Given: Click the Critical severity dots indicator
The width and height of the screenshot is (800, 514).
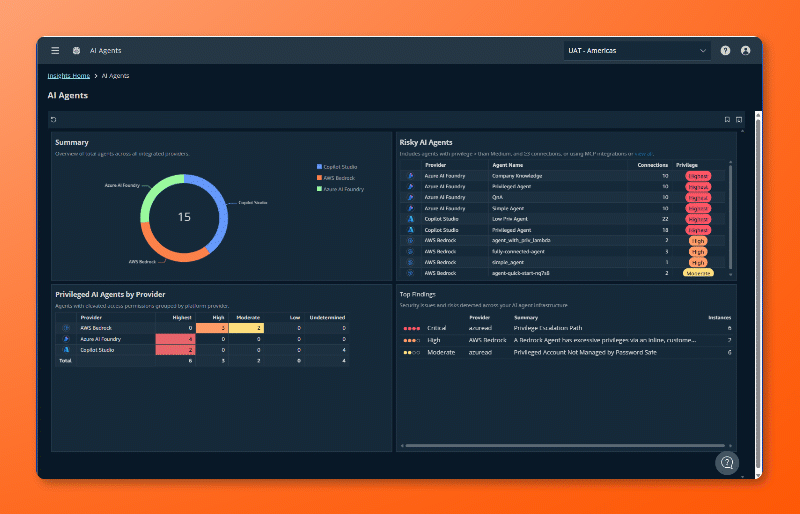Looking at the screenshot, I should click(412, 328).
